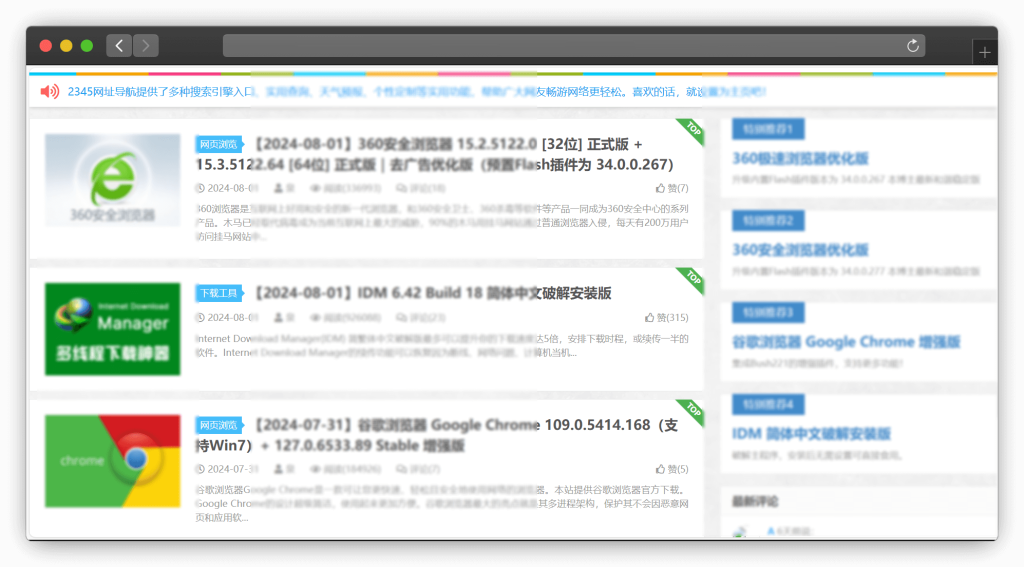
Task: Click the 下载工具 category tag
Action: pos(219,293)
